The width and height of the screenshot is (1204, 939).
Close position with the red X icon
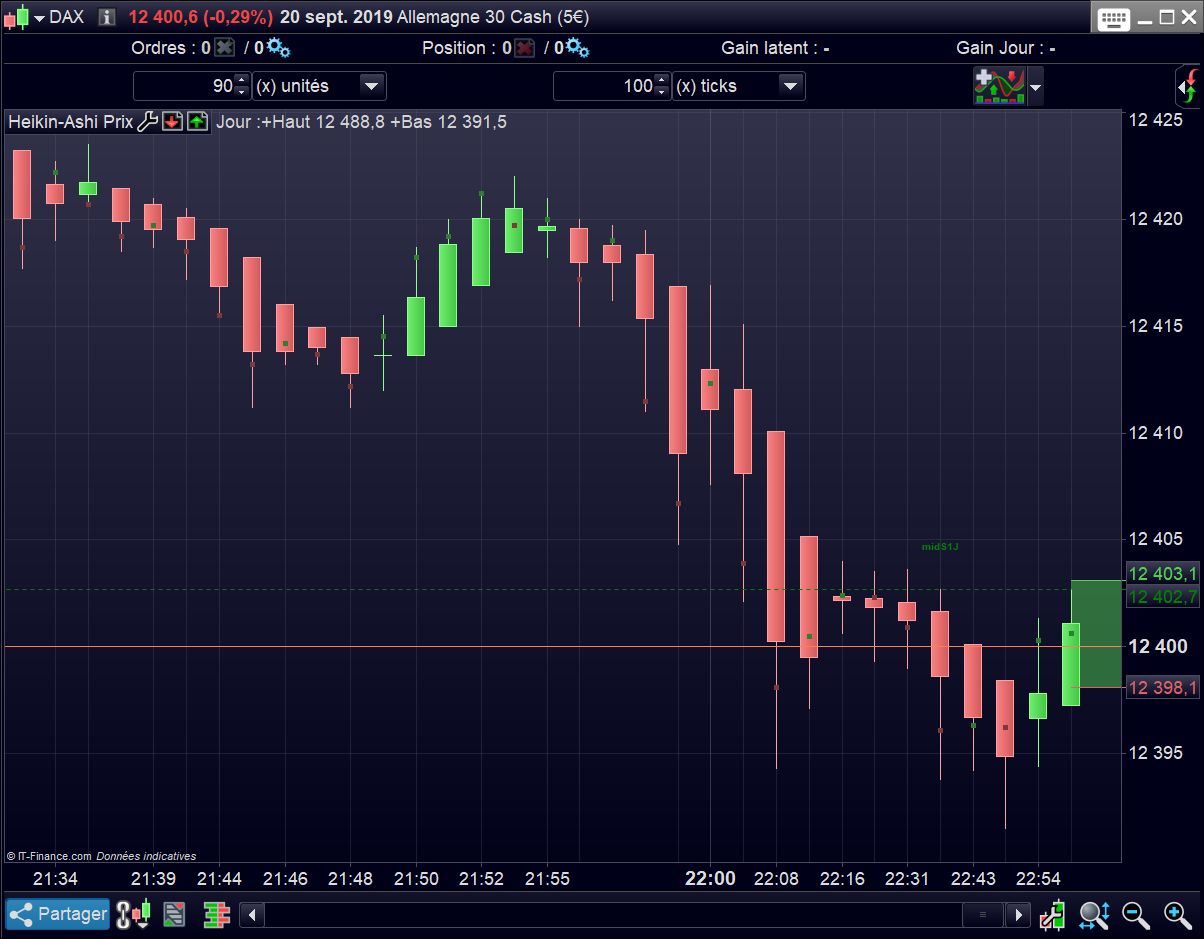click(524, 48)
